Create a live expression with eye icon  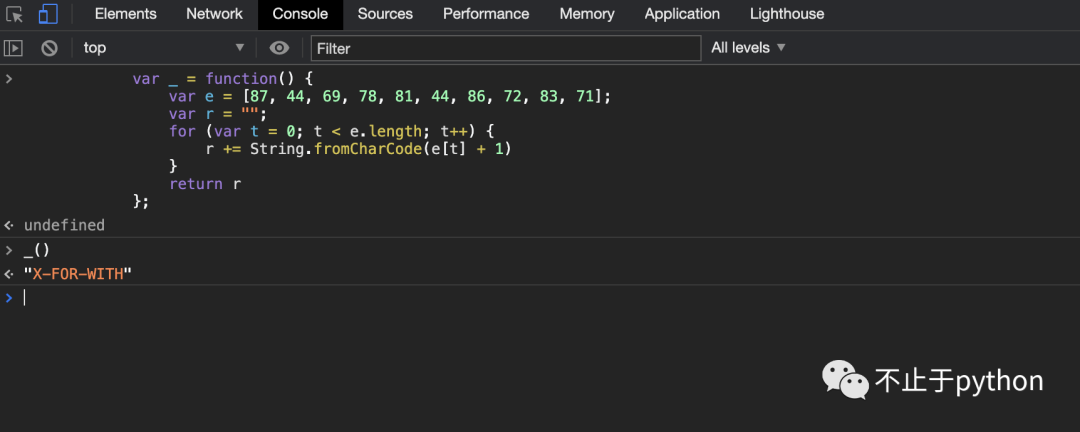tap(279, 48)
